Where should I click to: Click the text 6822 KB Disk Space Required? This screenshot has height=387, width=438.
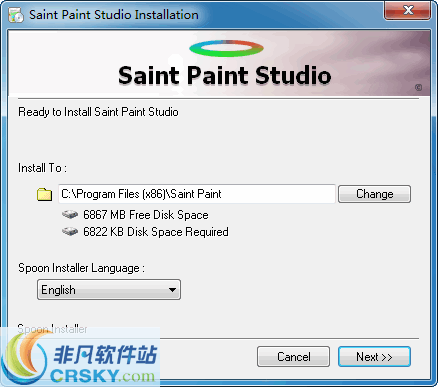coord(156,232)
